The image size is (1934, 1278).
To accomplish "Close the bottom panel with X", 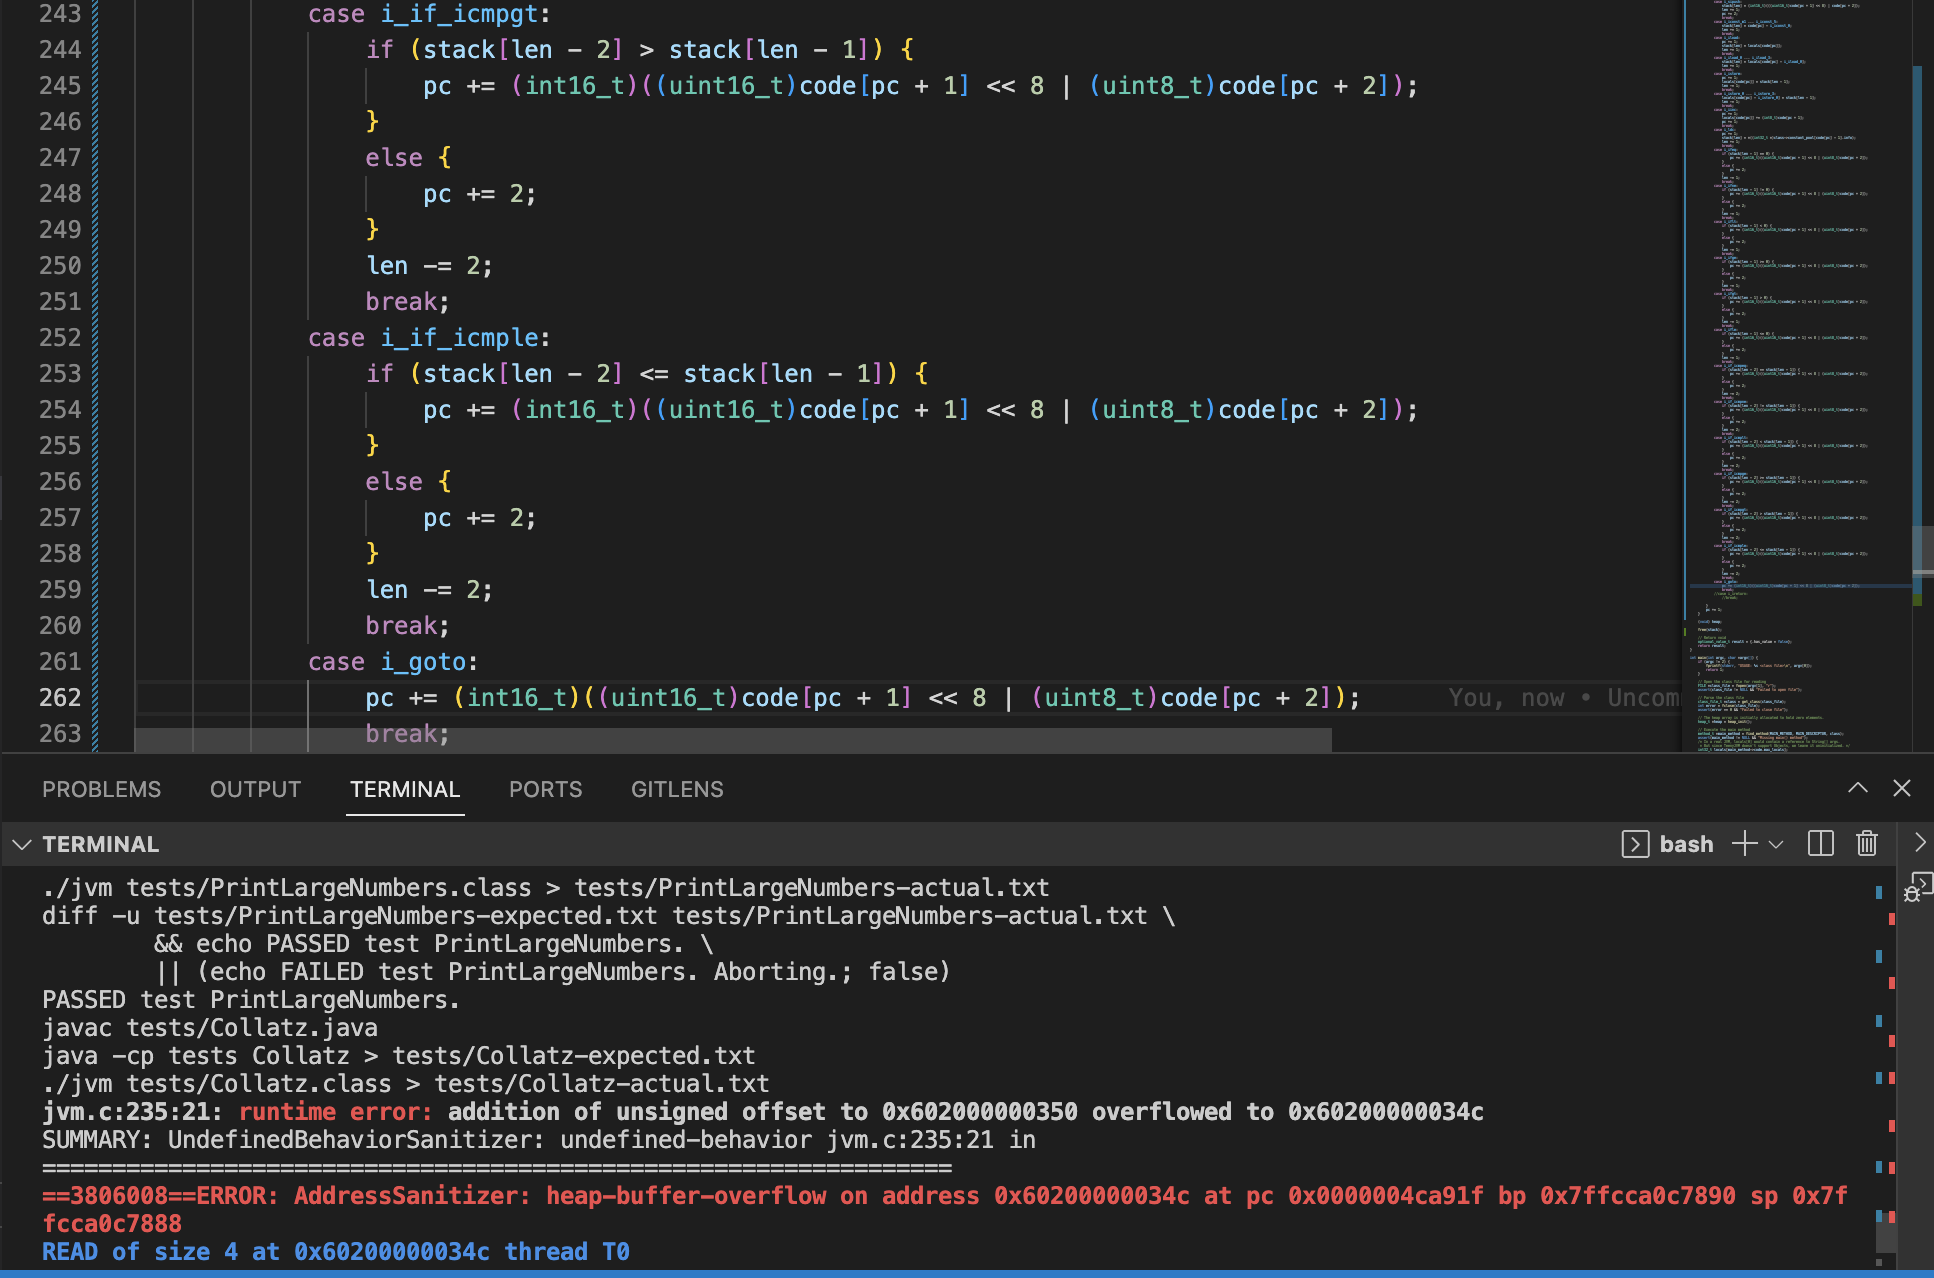I will pos(1902,789).
